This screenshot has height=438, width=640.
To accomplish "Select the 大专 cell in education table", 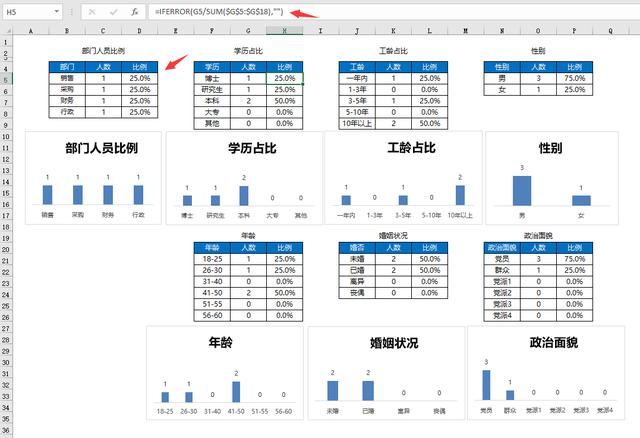I will pyautogui.click(x=212, y=112).
